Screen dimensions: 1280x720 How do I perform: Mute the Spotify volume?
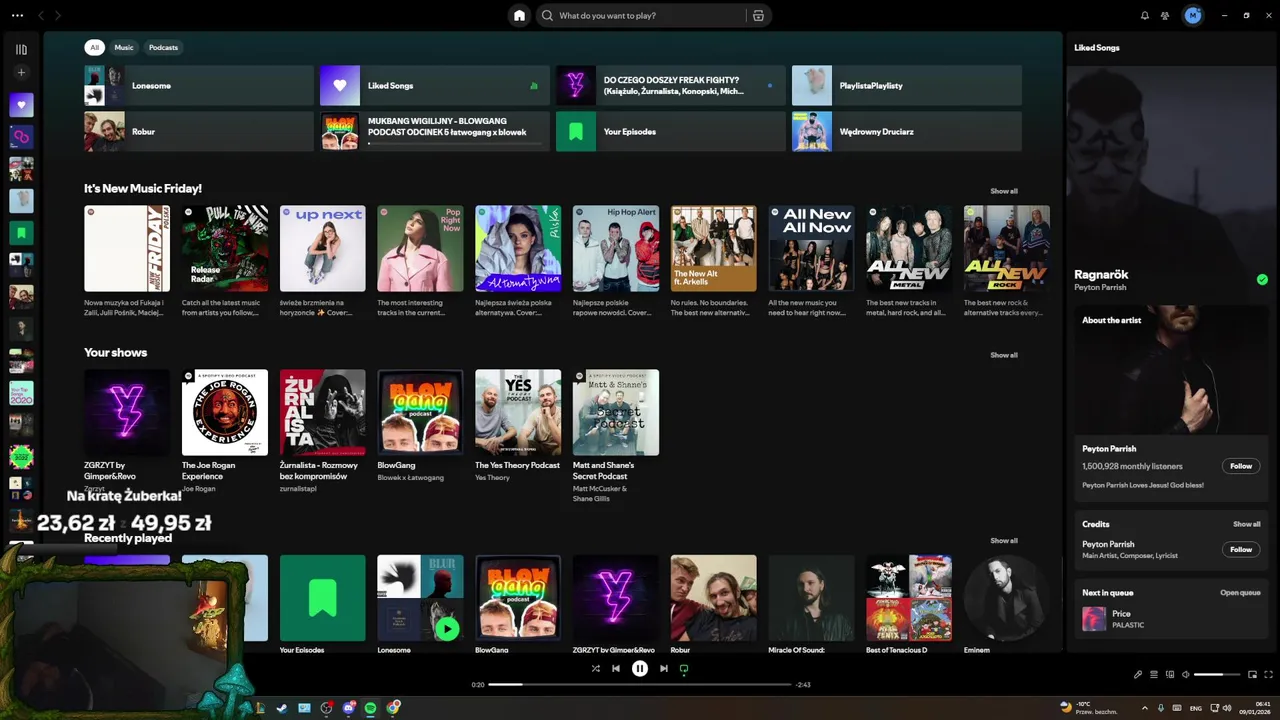tap(1185, 674)
